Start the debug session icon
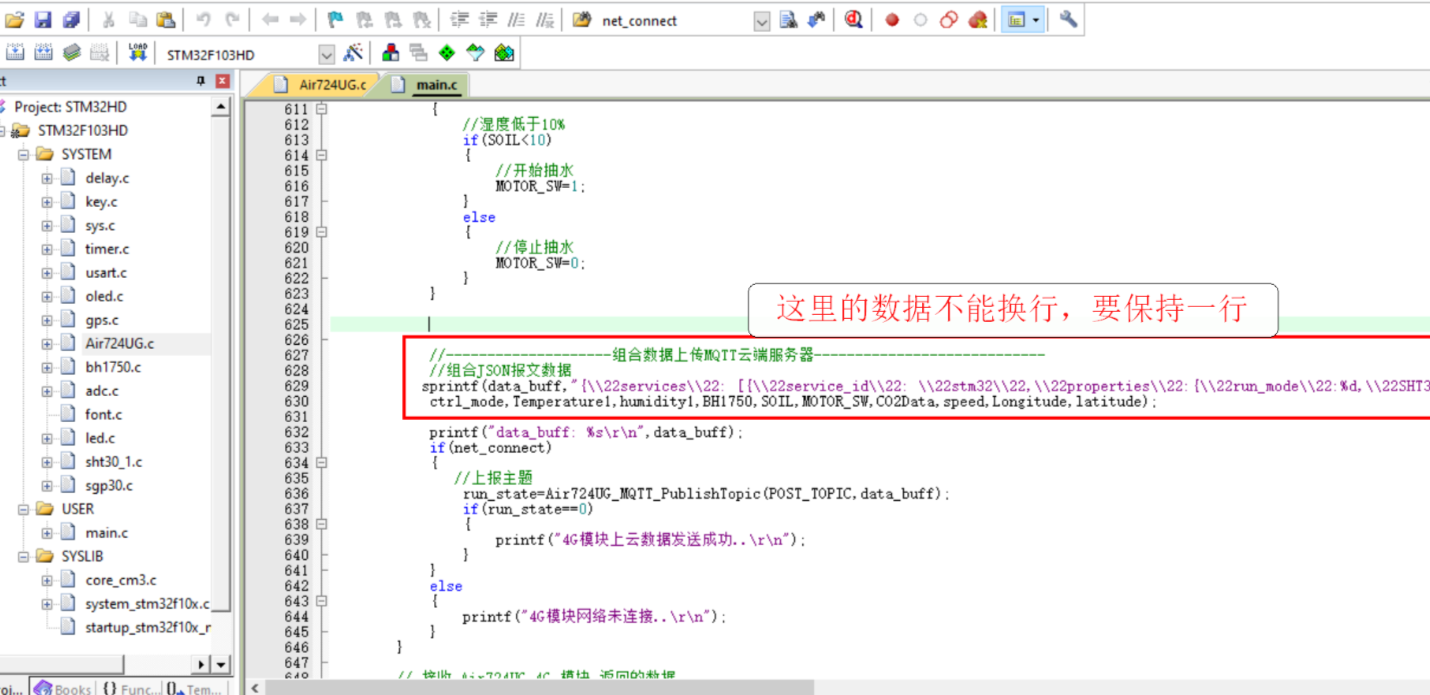 click(x=853, y=20)
